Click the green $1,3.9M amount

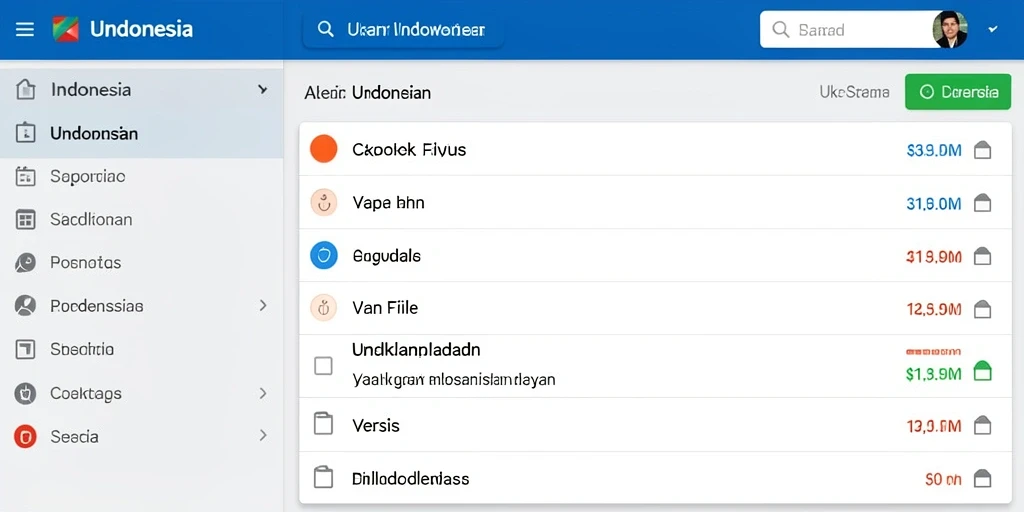[933, 374]
